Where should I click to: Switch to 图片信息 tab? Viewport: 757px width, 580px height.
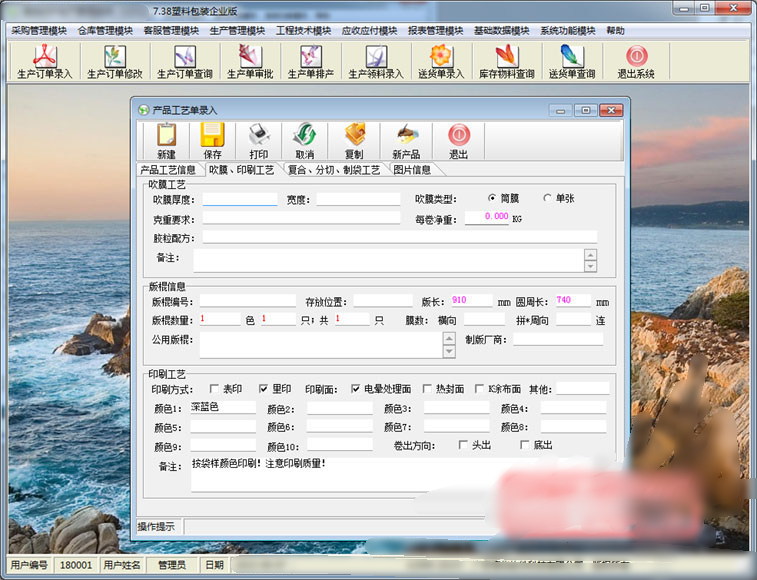click(412, 170)
